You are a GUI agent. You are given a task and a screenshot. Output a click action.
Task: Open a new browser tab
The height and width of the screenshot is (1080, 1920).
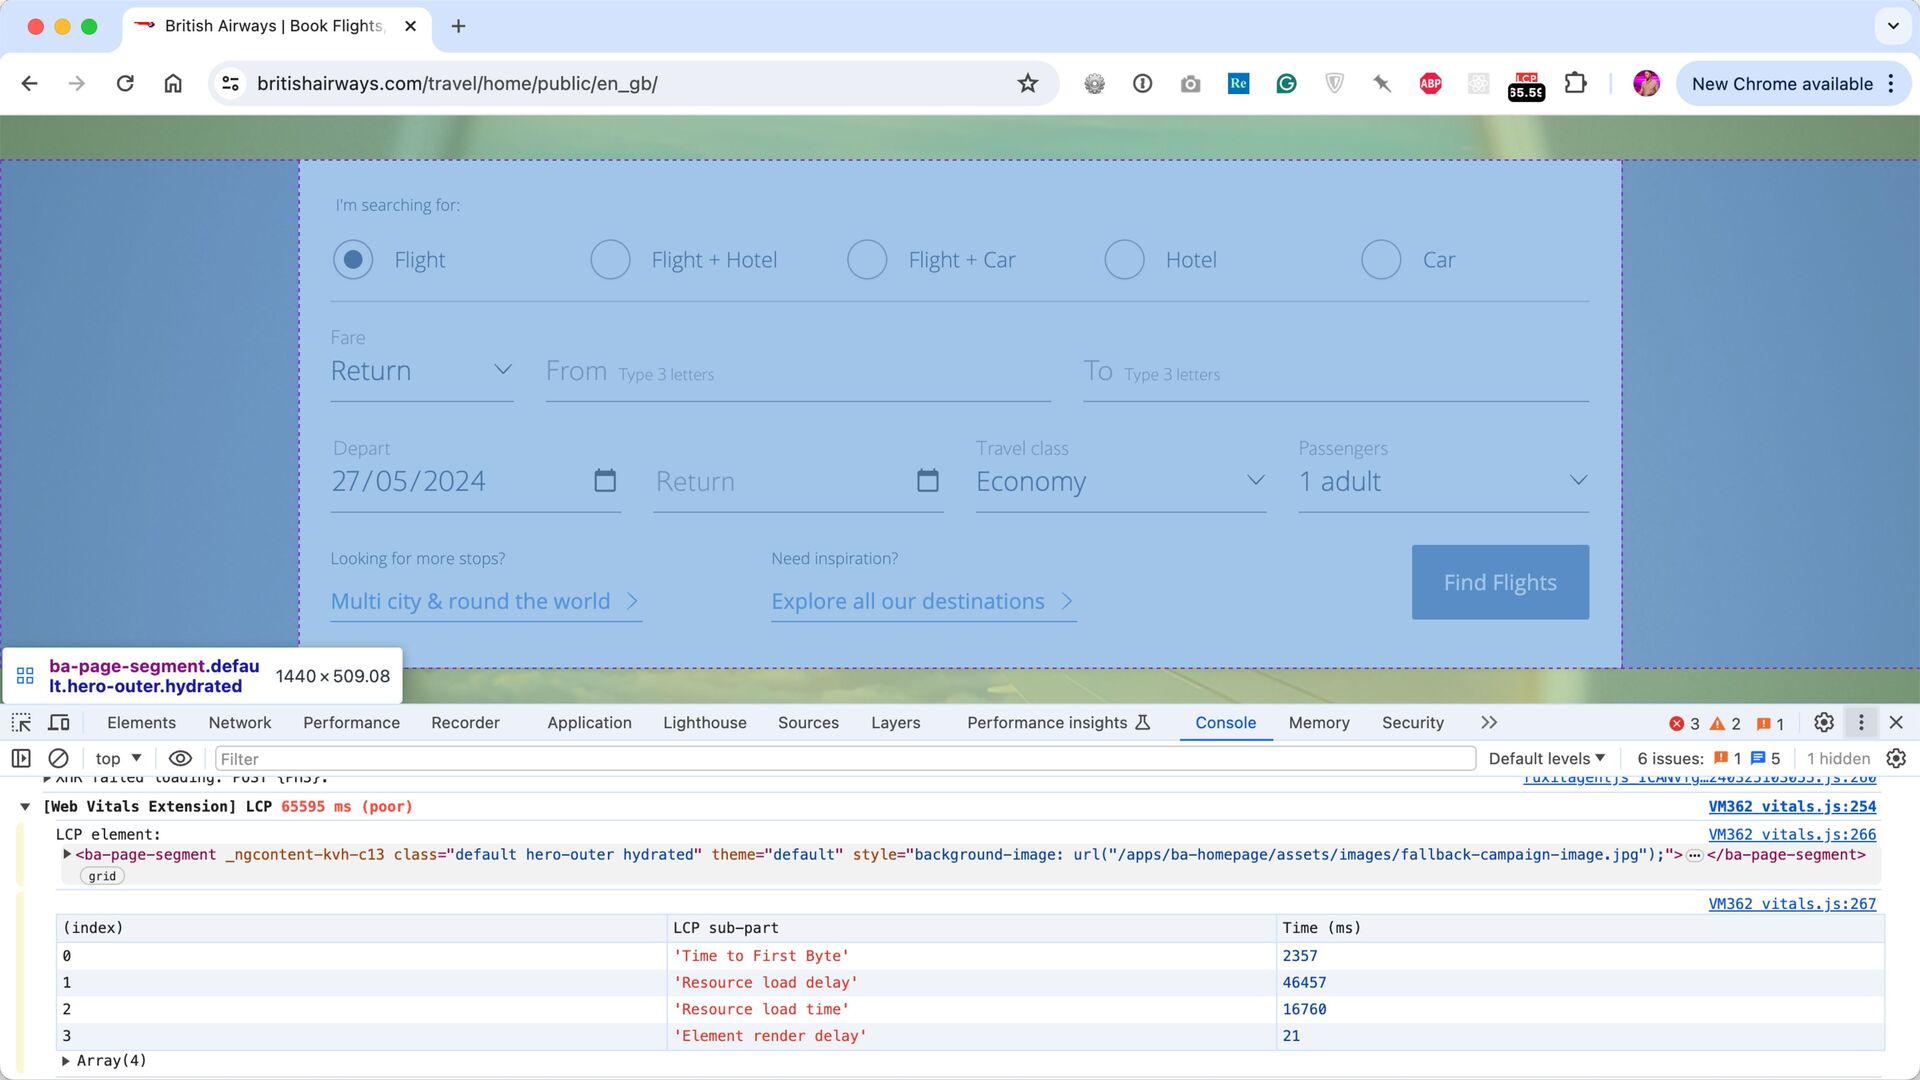[458, 26]
